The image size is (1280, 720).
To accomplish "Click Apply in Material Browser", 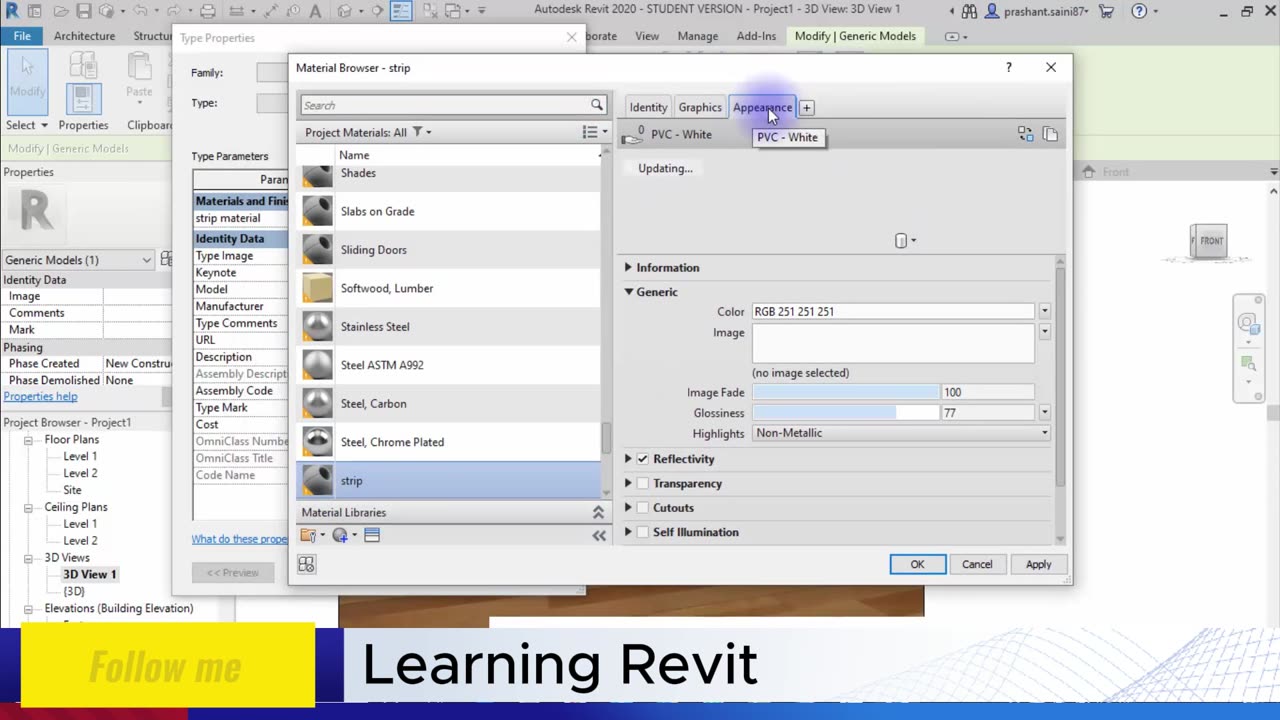I will click(x=1038, y=565).
